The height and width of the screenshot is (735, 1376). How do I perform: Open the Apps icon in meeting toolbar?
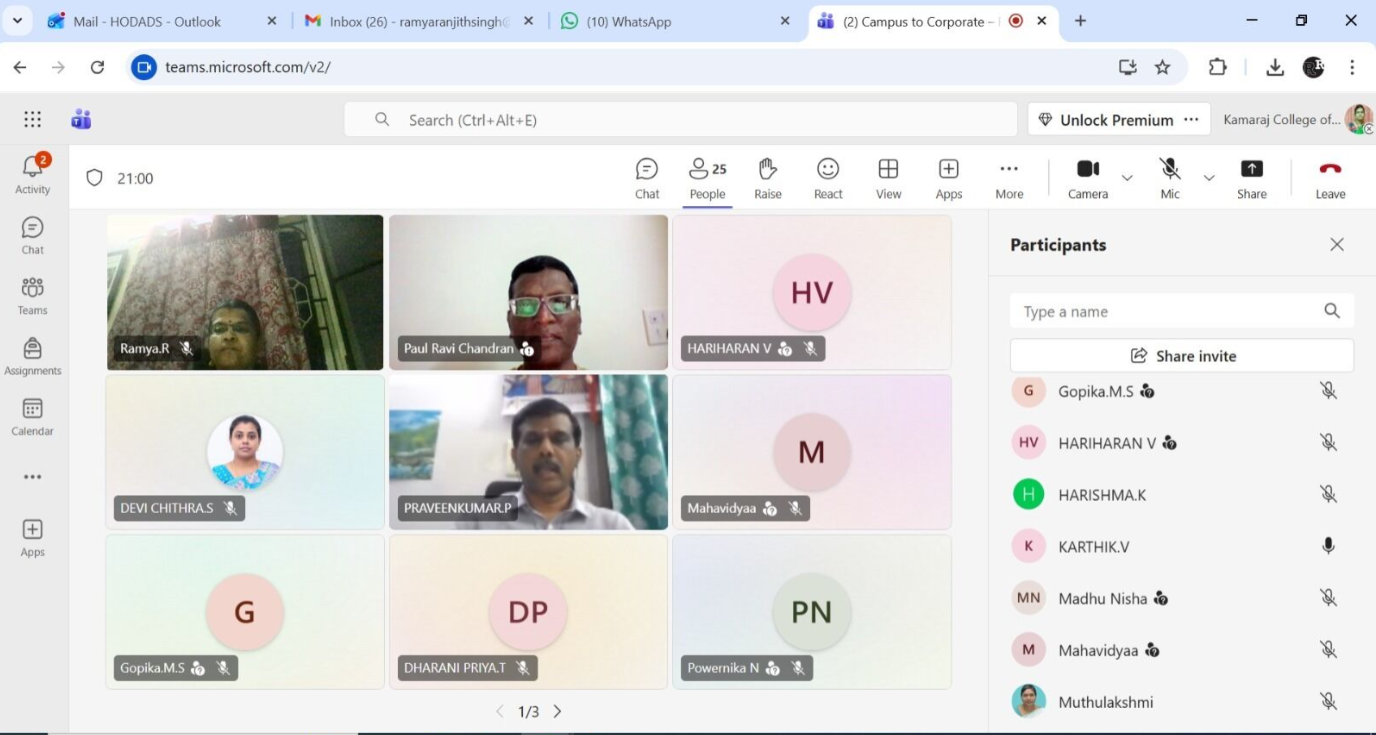point(948,178)
